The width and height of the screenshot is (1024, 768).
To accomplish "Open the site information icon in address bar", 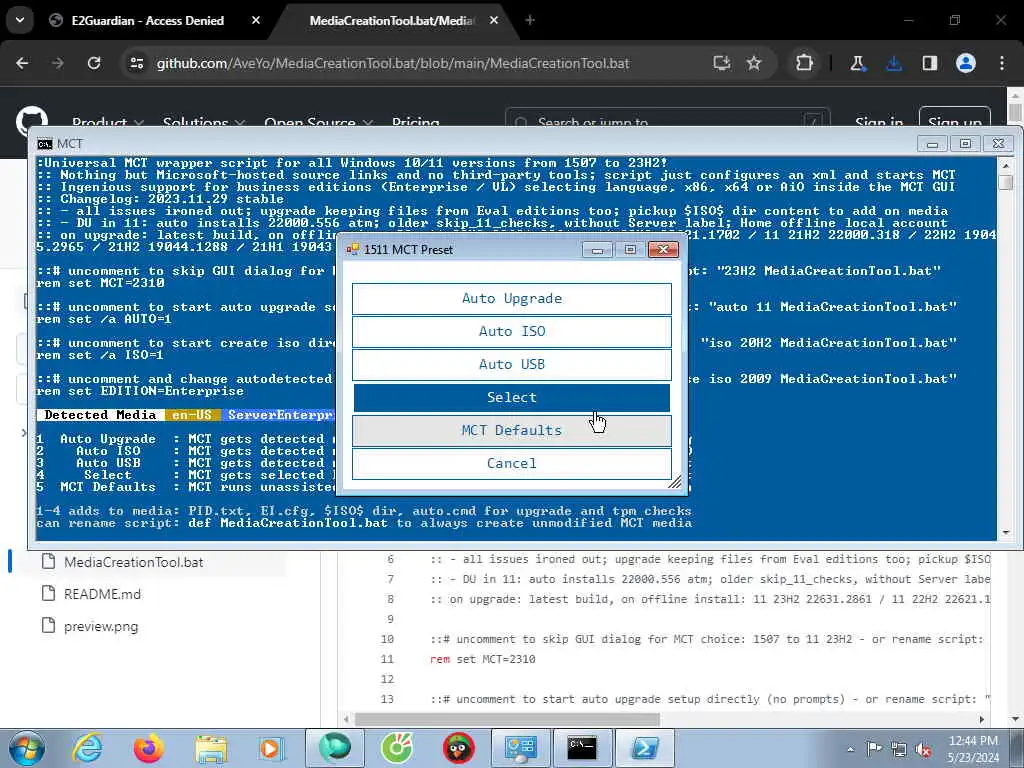I will (x=137, y=63).
